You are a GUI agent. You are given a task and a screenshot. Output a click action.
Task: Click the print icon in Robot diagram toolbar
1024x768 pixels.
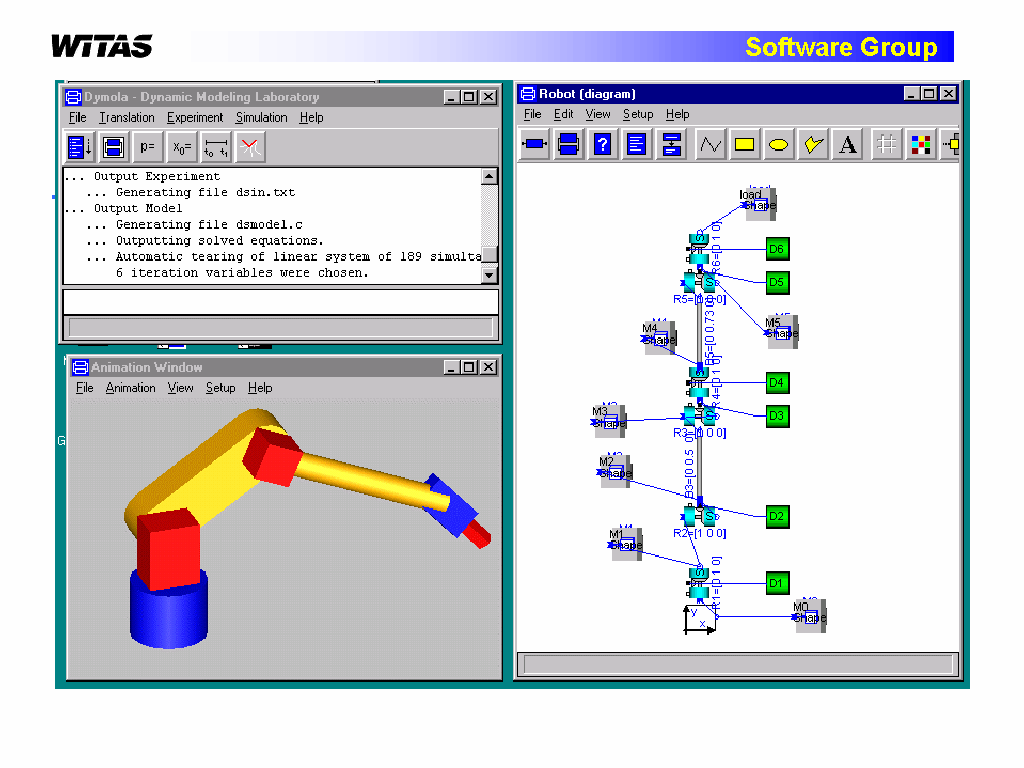coord(568,144)
